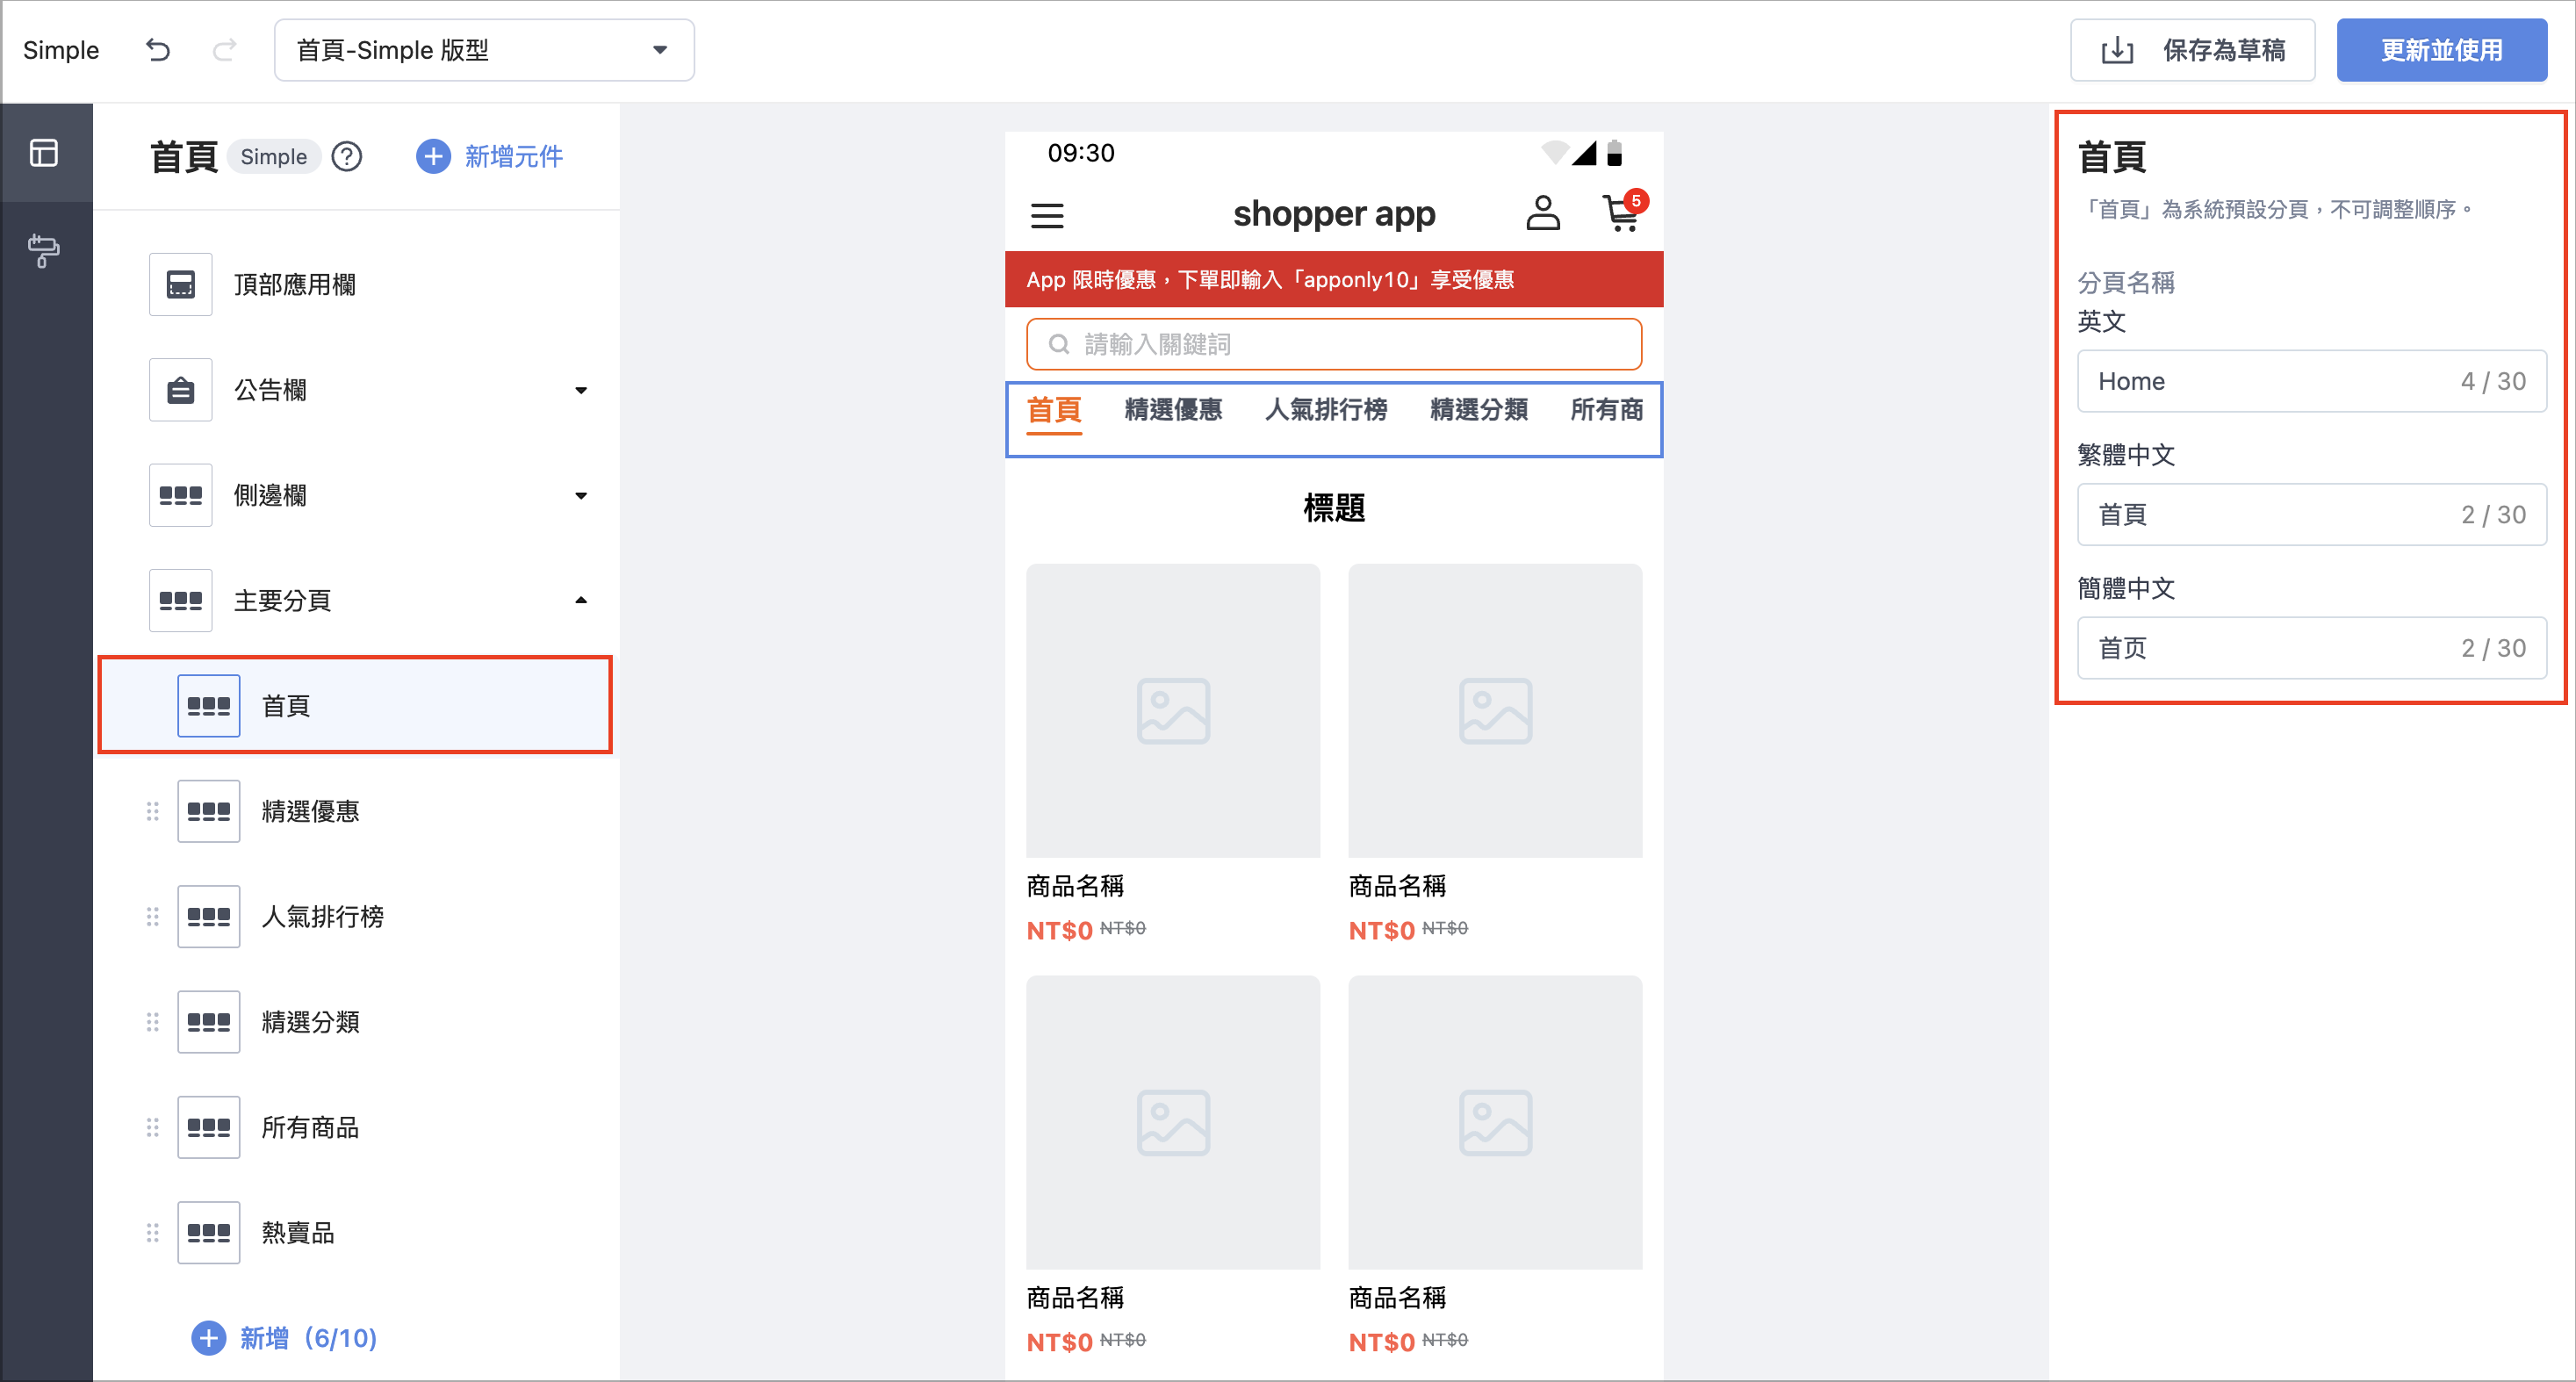2576x1382 pixels.
Task: Select the 精選優惠 tab in preview
Action: coord(1173,410)
